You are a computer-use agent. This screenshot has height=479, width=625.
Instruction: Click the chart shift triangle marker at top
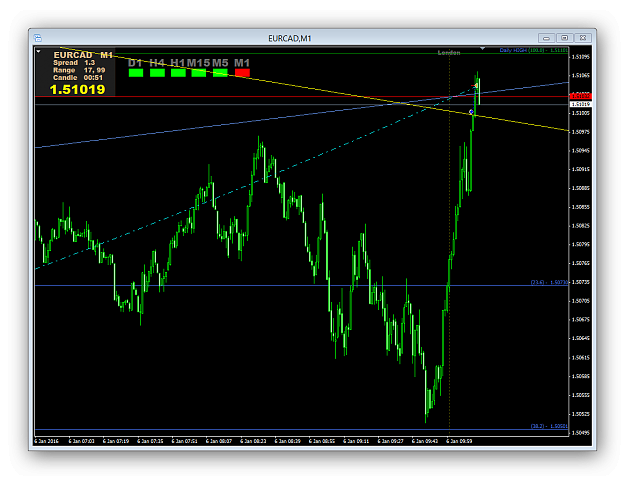click(482, 49)
